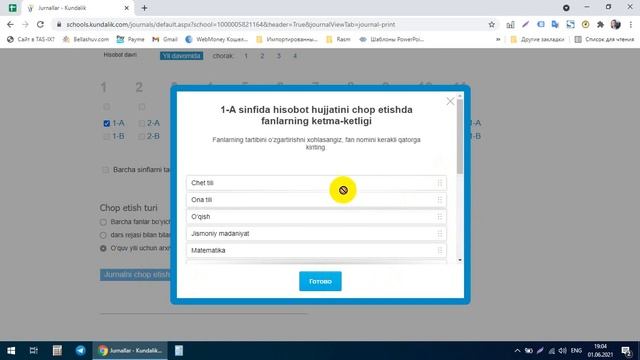
Task: Select chorak 3 period
Action: pyautogui.click(x=279, y=56)
